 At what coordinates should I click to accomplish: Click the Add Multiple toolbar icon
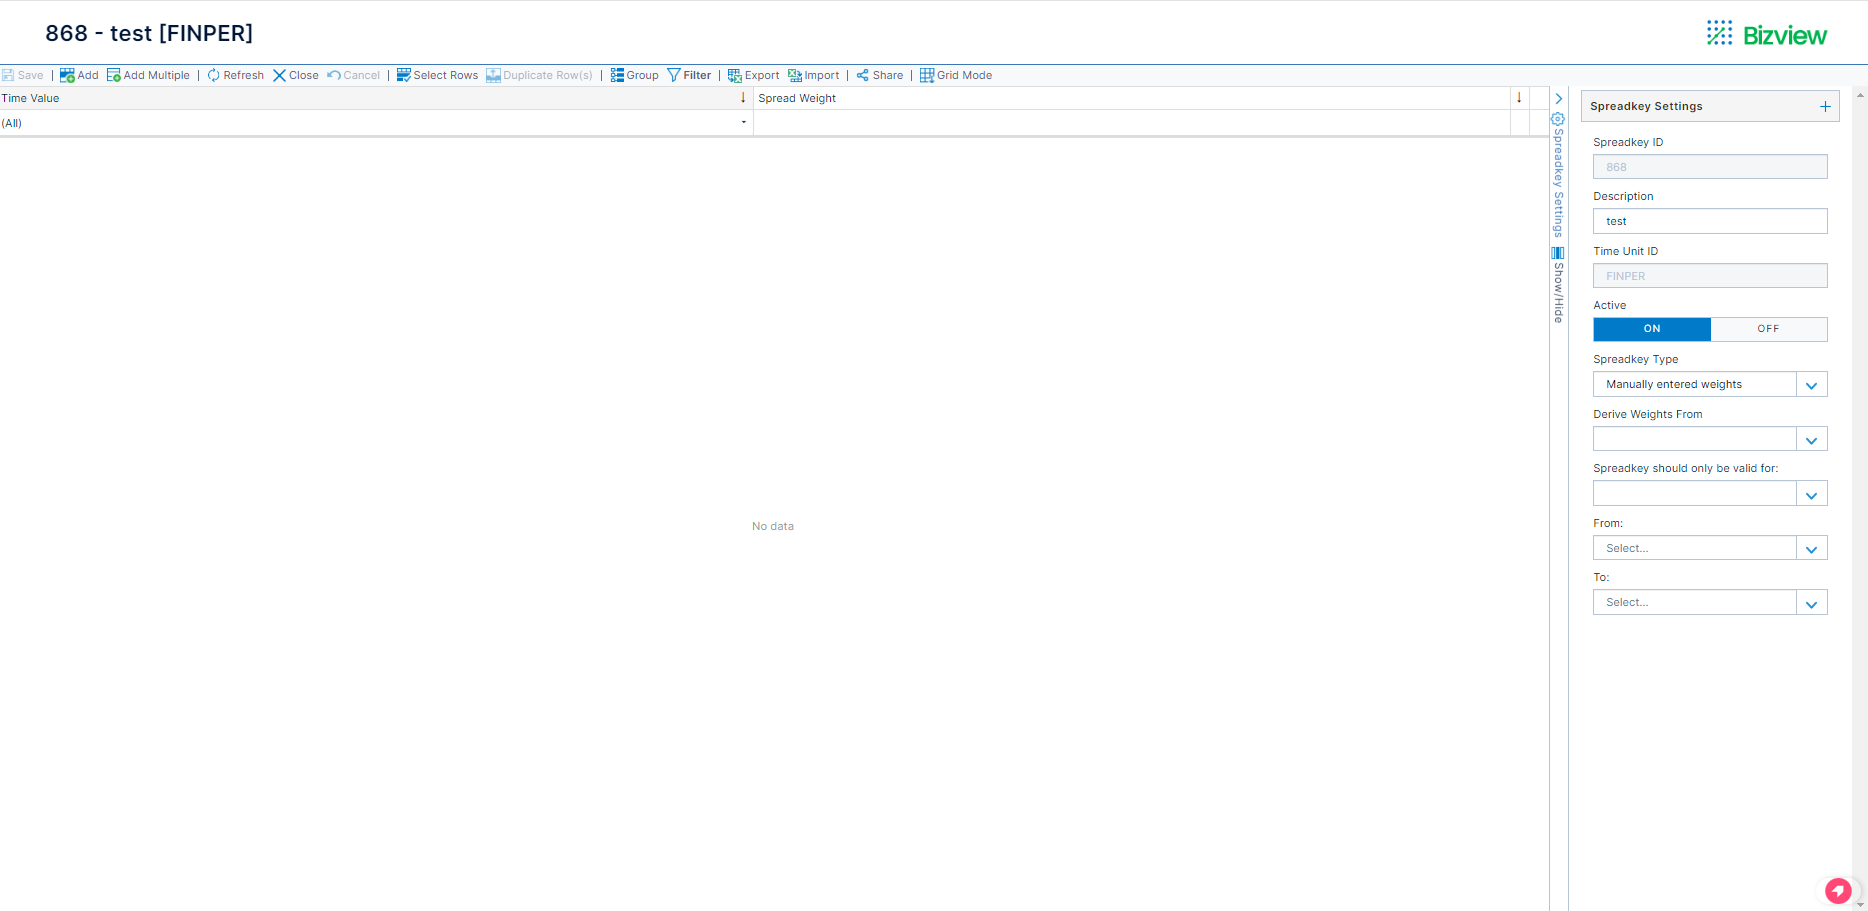[114, 75]
